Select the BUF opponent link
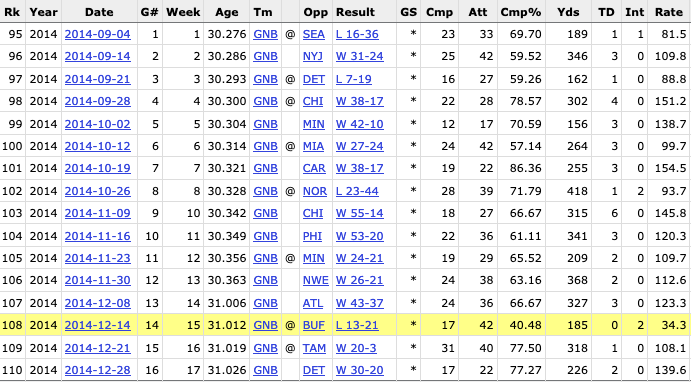Screen dimensions: 691x382 pos(314,325)
